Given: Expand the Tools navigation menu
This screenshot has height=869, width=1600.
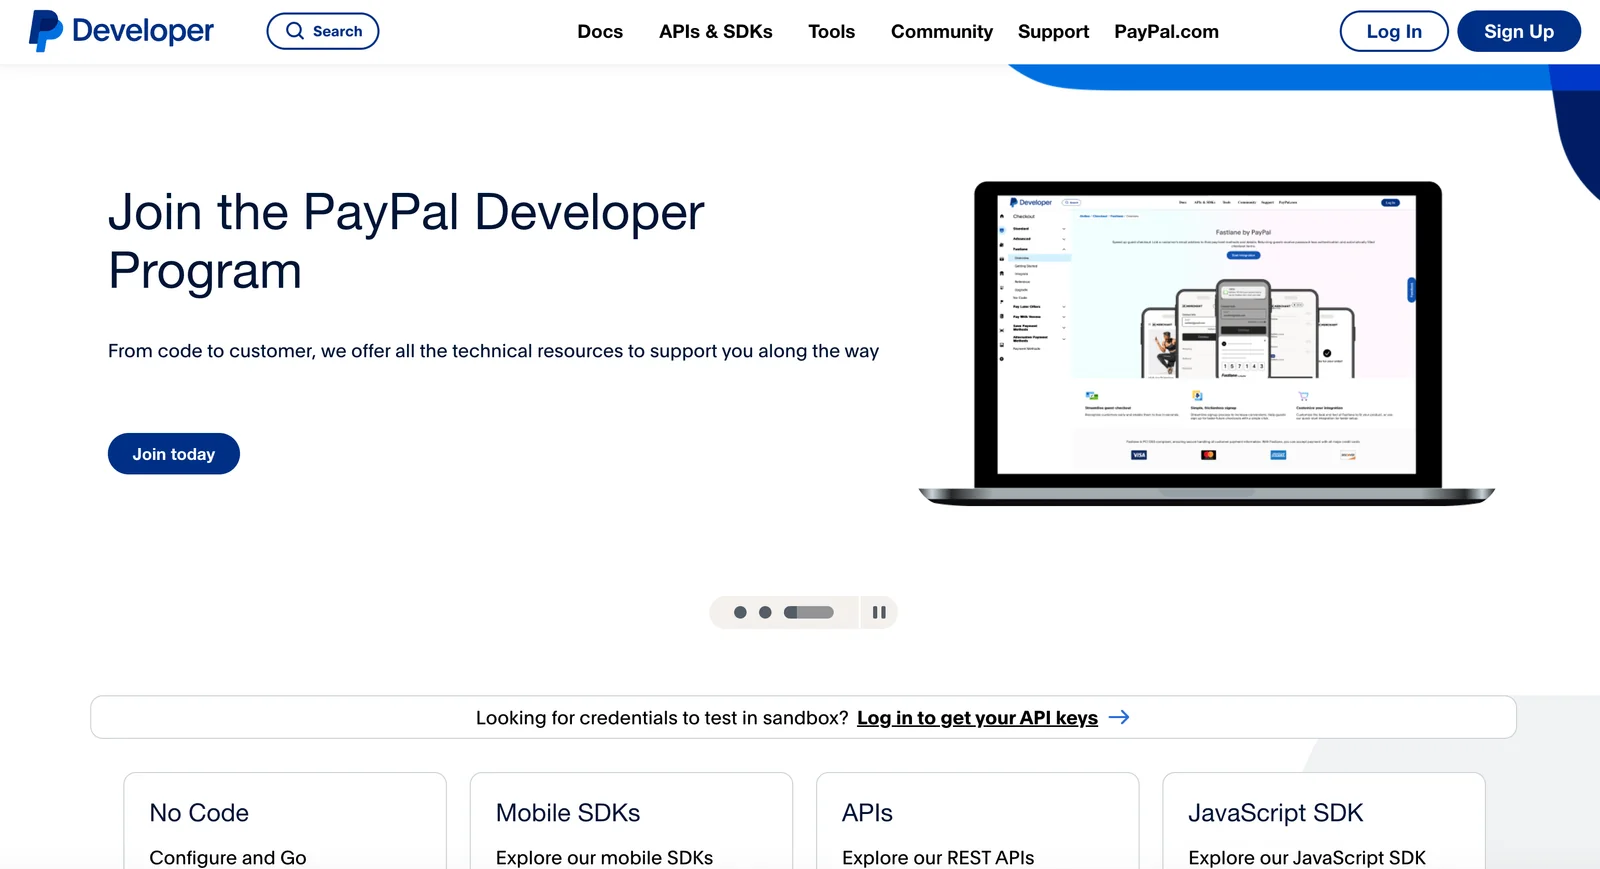Looking at the screenshot, I should click(x=831, y=32).
